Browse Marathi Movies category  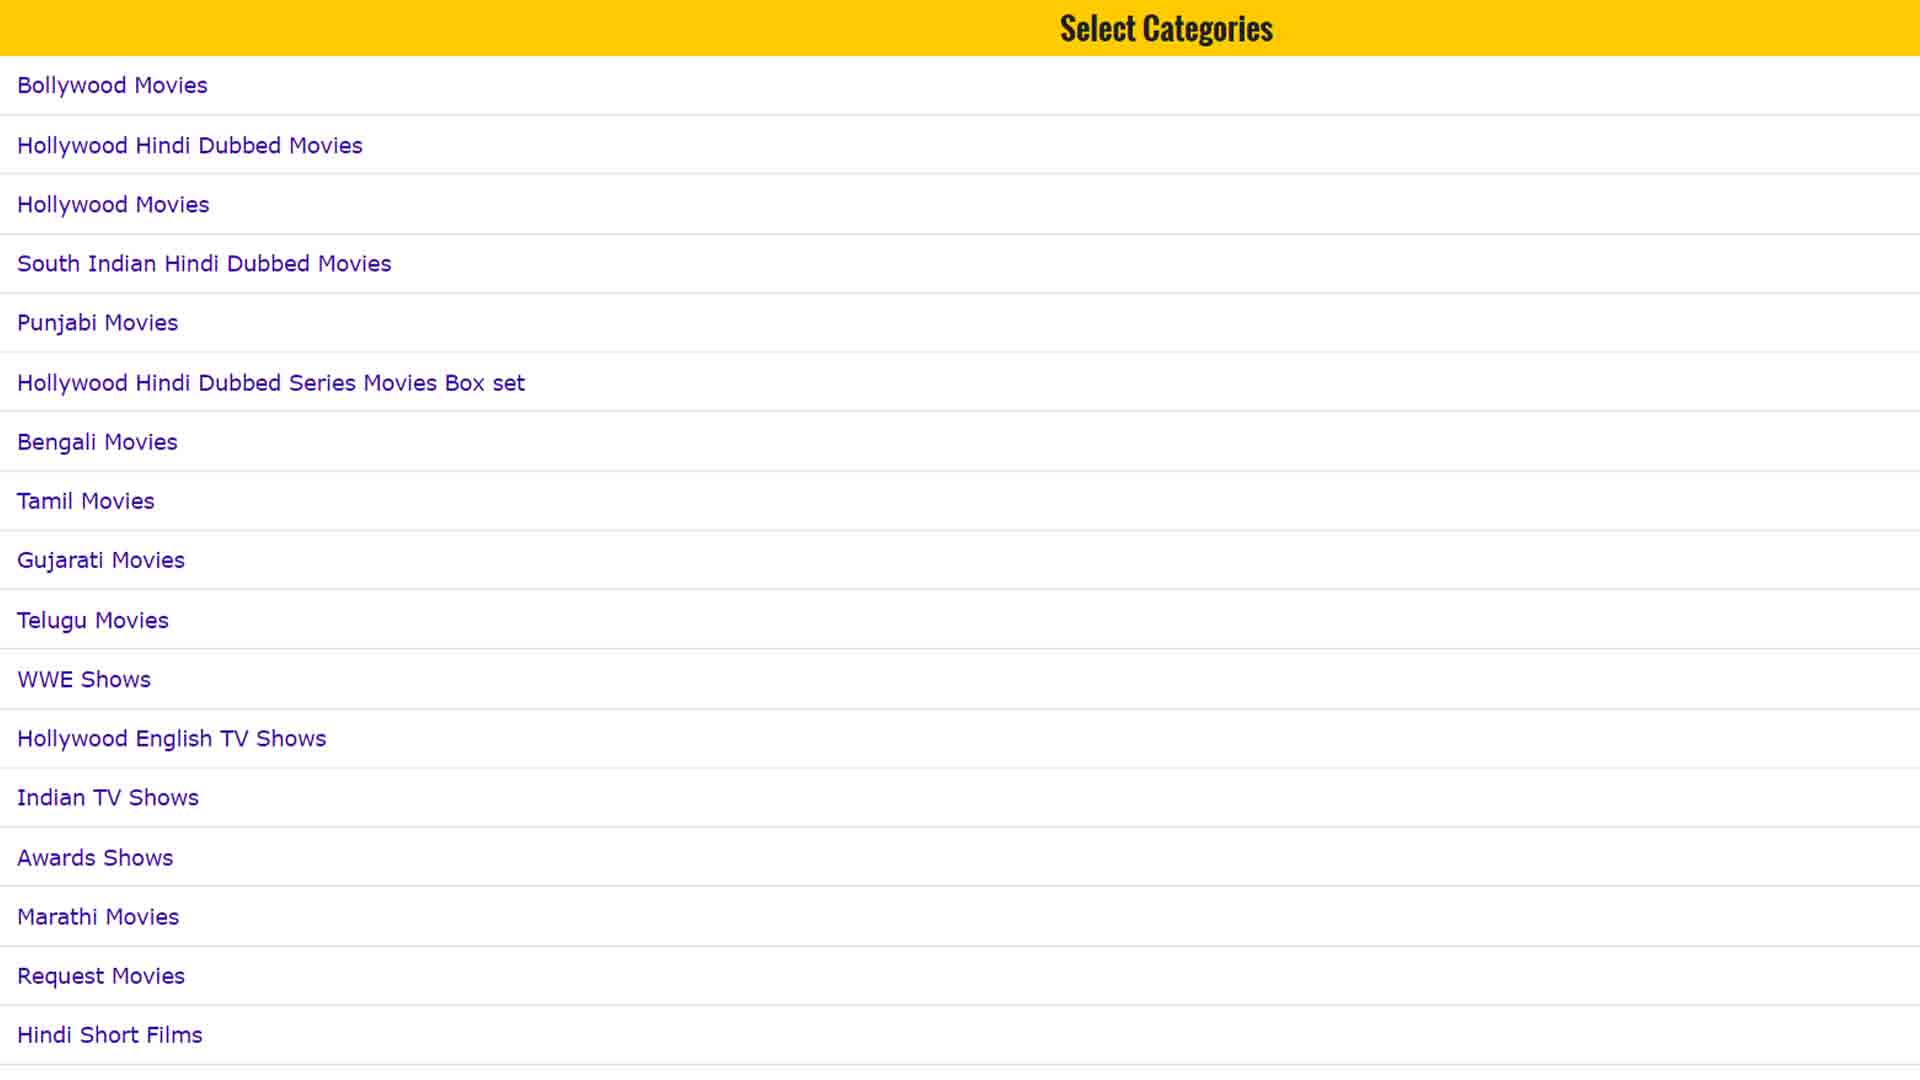(x=98, y=917)
